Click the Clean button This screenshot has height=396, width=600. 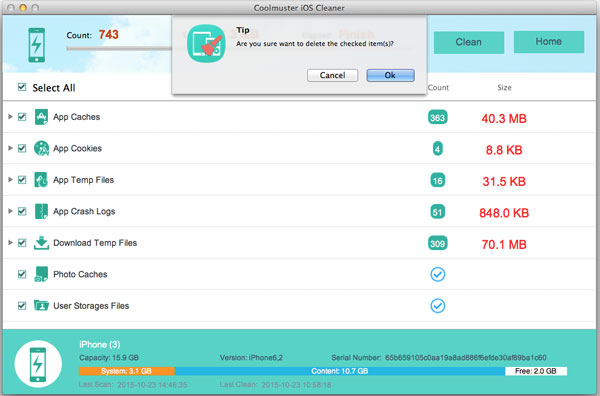tap(469, 42)
